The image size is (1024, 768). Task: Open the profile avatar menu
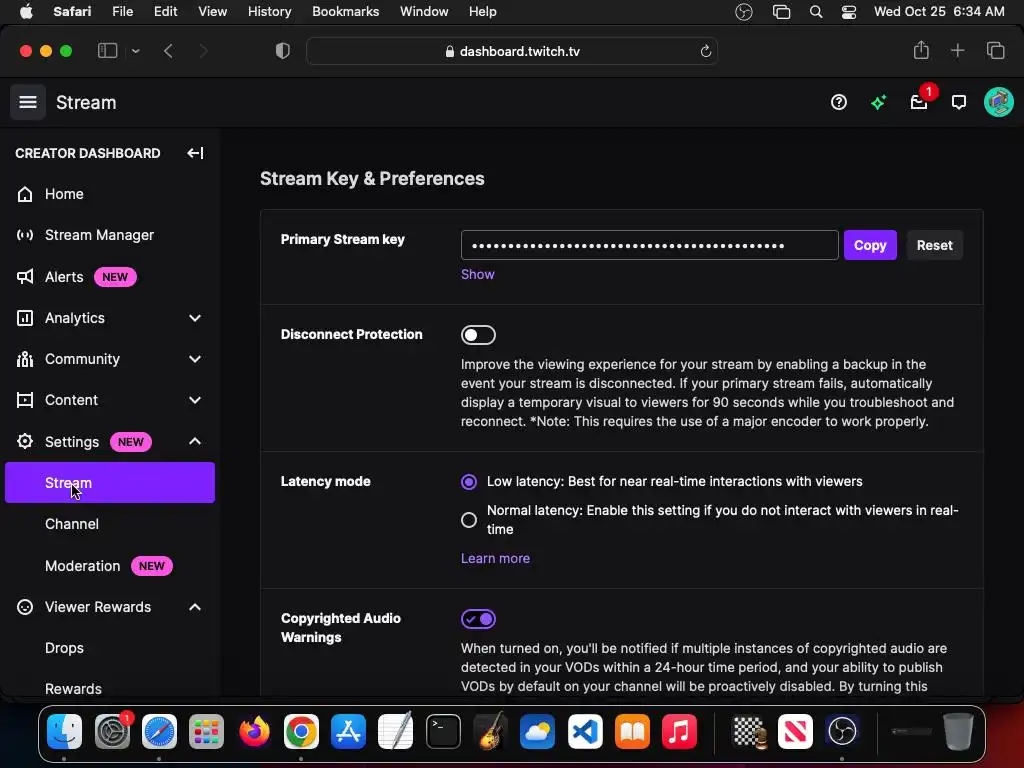point(999,102)
